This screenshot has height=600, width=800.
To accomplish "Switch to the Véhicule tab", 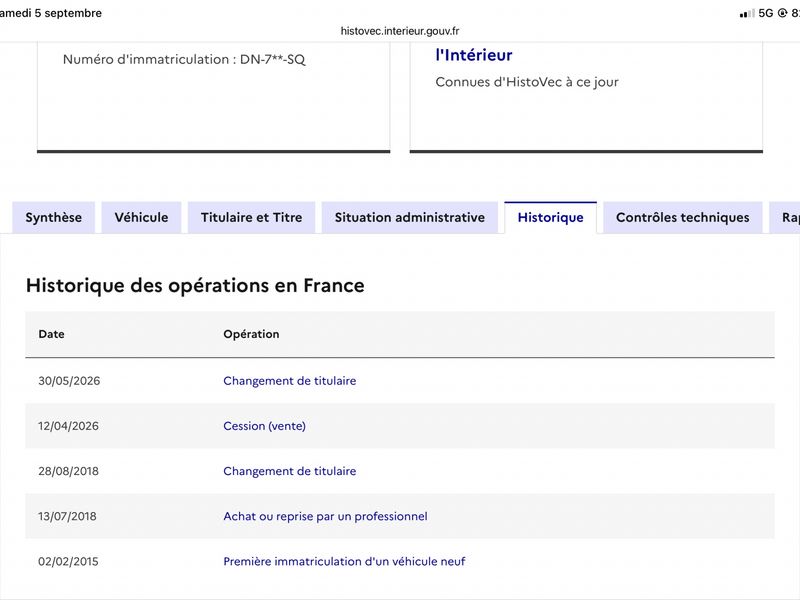I will coord(141,217).
